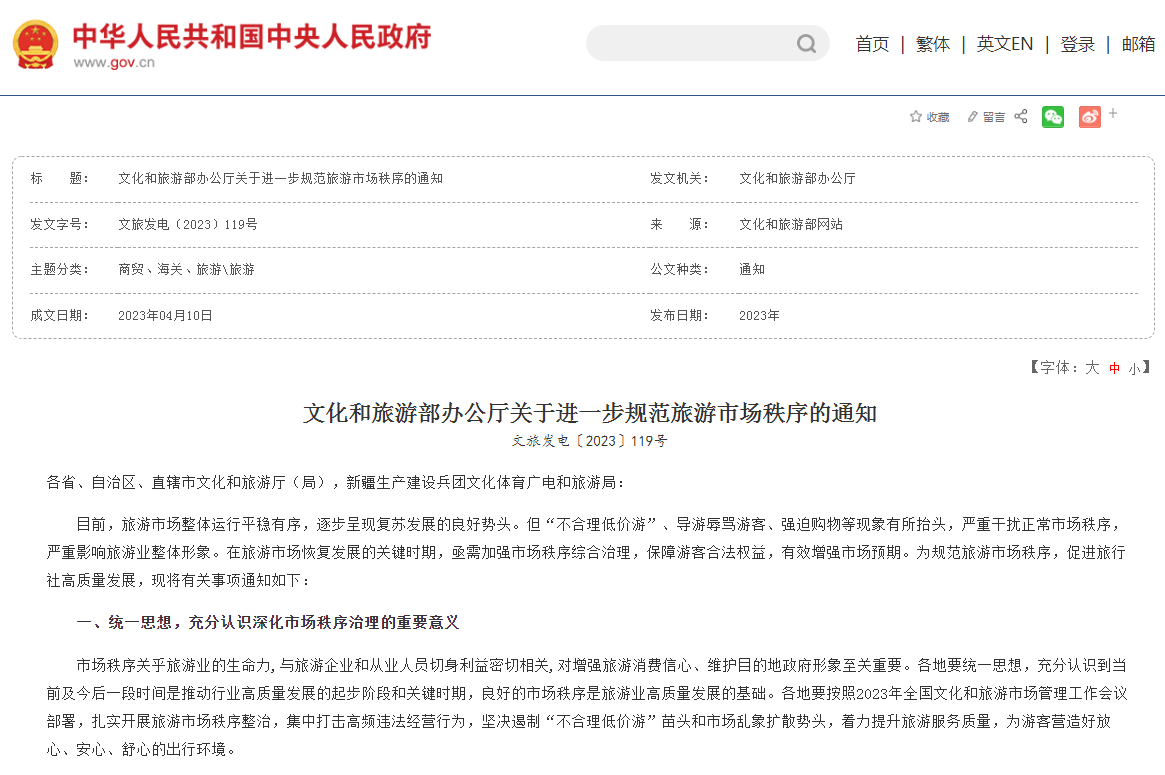Click the 中华人民共和国中央人民政府 site title
The width and height of the screenshot is (1165, 775).
point(251,36)
